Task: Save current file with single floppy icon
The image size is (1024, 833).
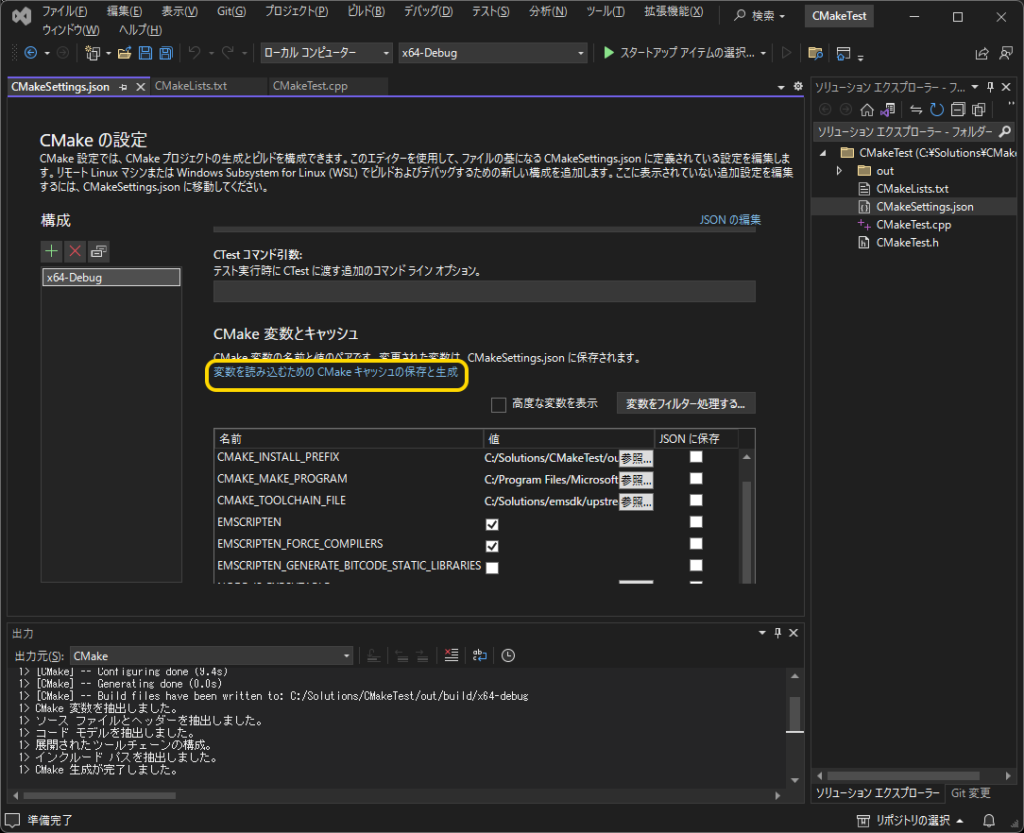Action: pos(145,53)
